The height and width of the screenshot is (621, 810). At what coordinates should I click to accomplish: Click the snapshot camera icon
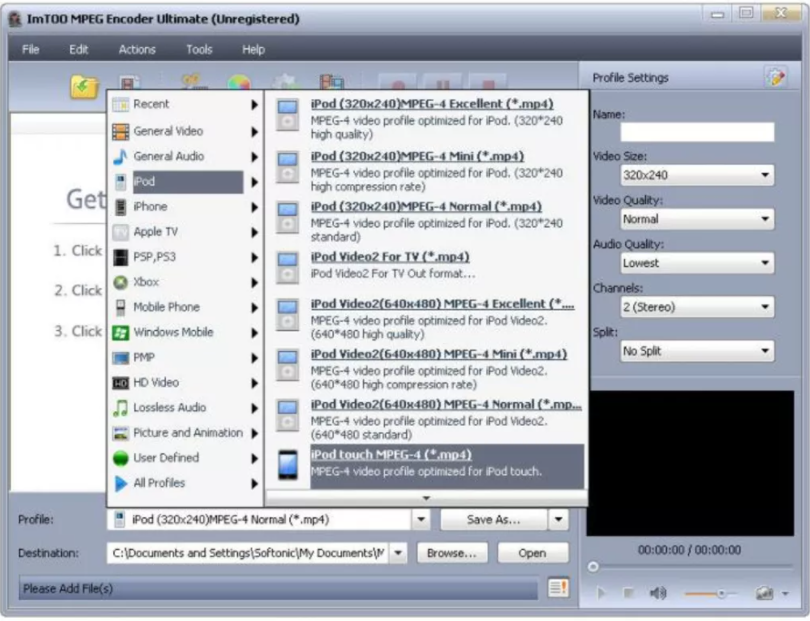pyautogui.click(x=764, y=594)
